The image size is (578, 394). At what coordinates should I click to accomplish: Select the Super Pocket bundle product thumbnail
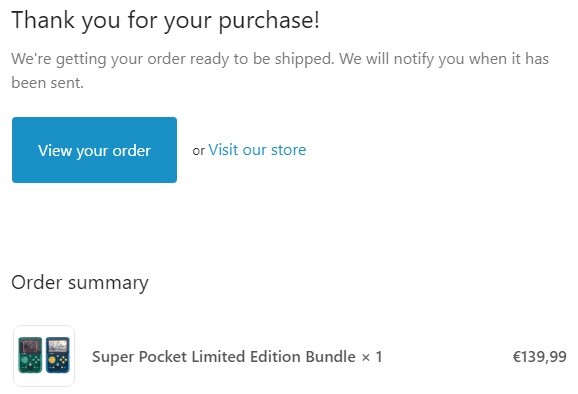44,356
